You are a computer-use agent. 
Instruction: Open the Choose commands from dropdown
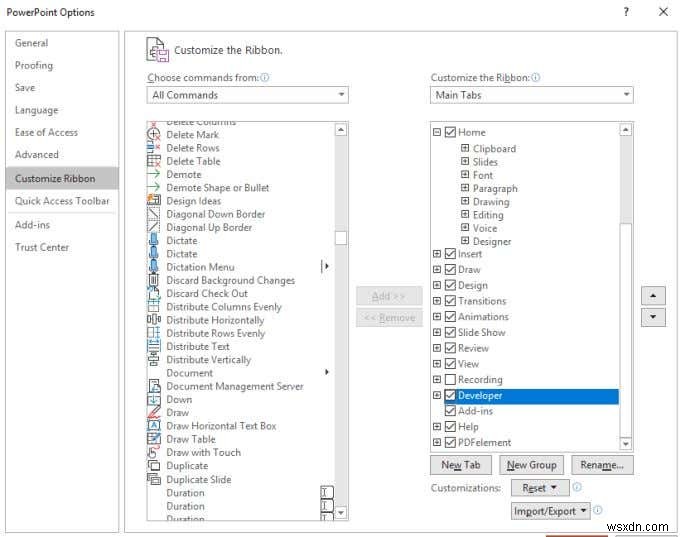248,95
